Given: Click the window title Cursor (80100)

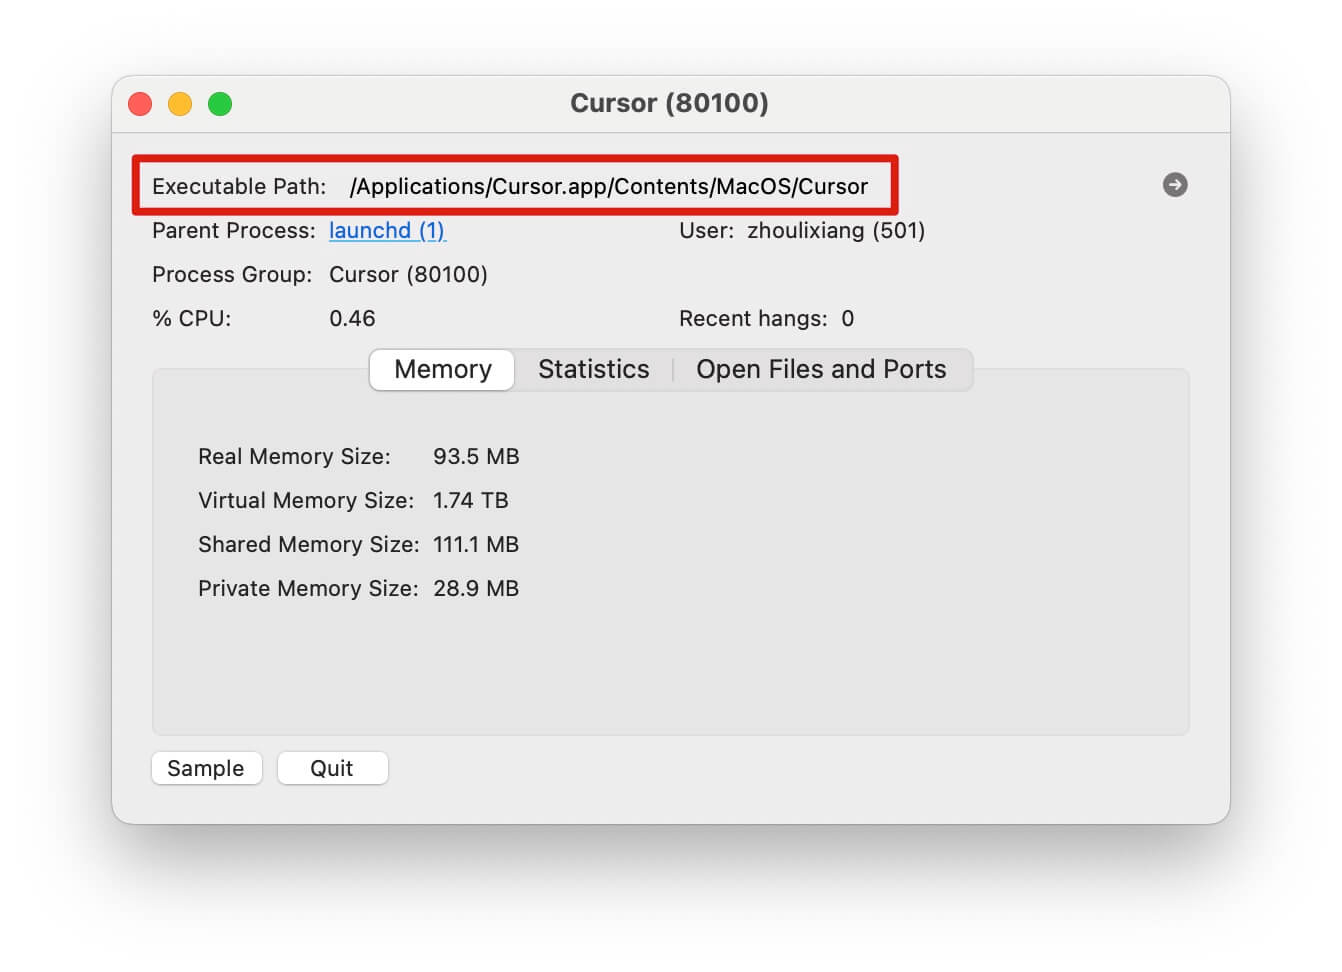Looking at the screenshot, I should [669, 103].
